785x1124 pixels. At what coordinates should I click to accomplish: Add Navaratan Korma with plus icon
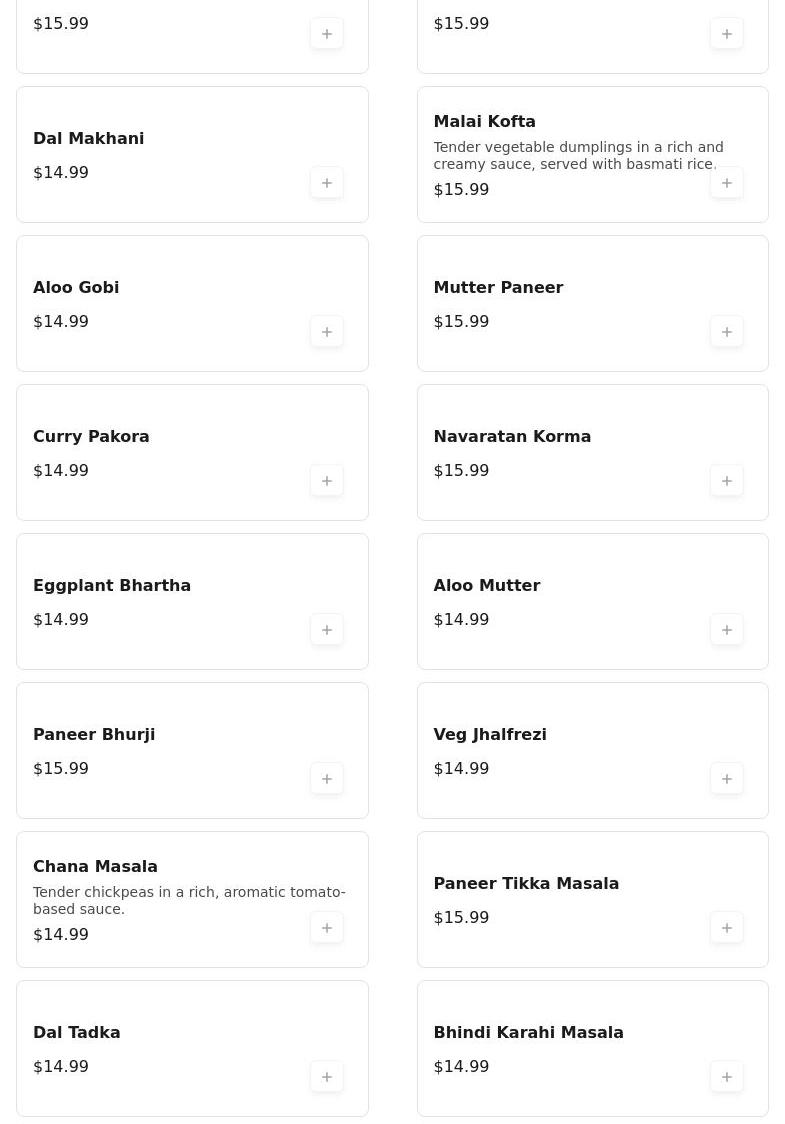click(727, 481)
